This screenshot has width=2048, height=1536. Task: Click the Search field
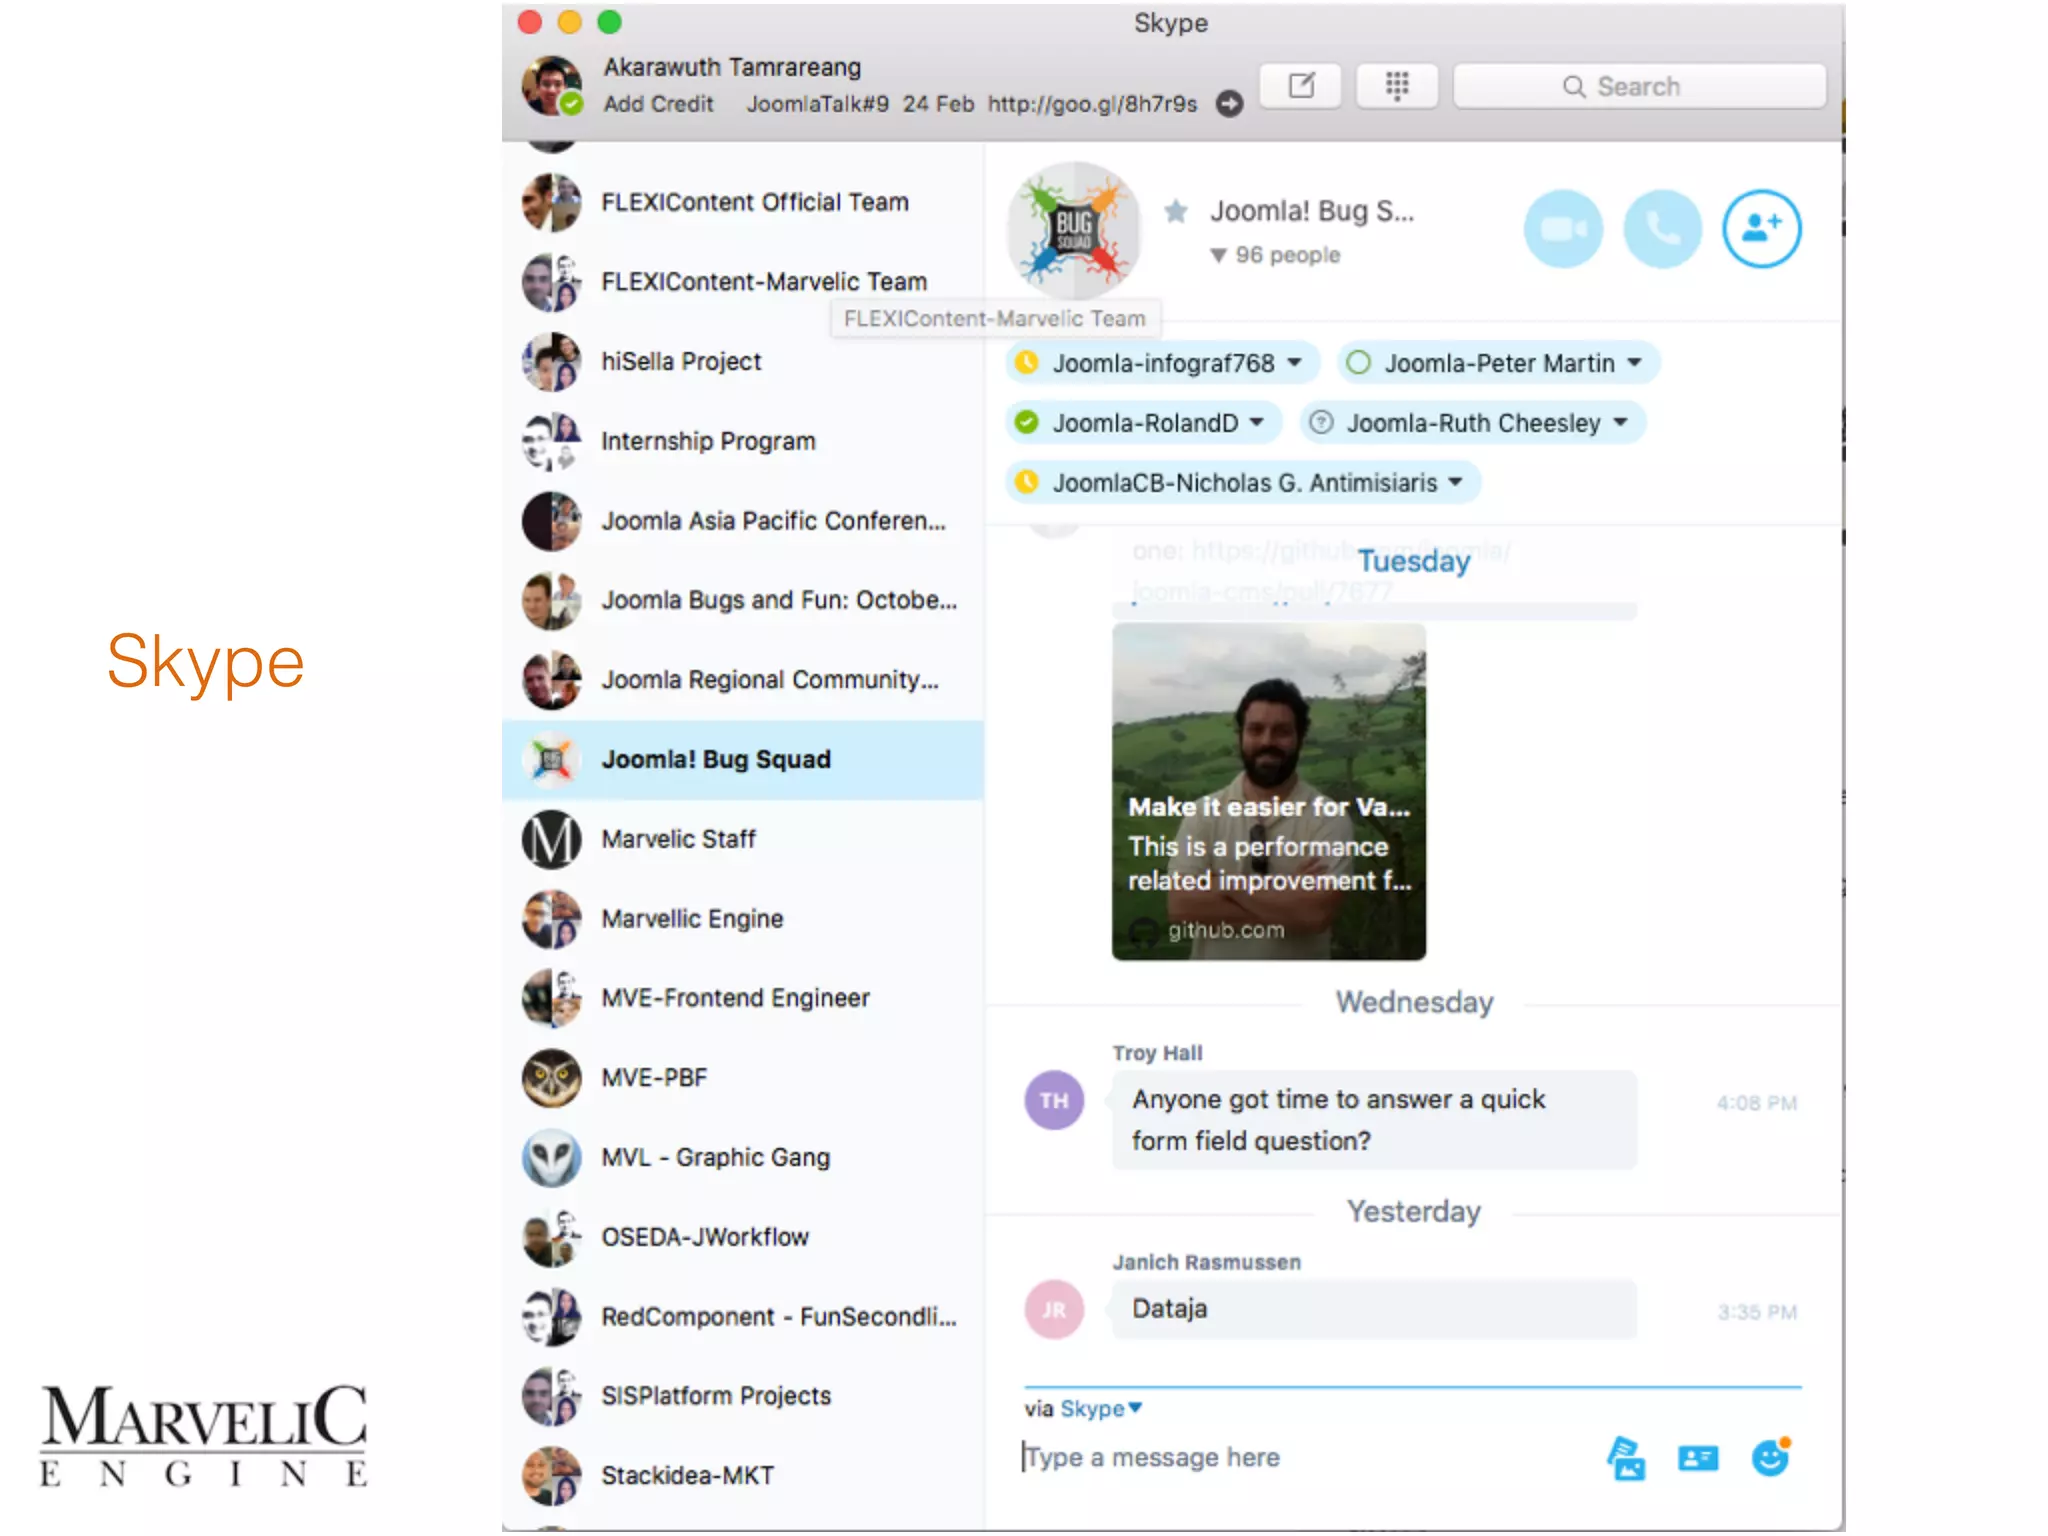pos(1640,86)
